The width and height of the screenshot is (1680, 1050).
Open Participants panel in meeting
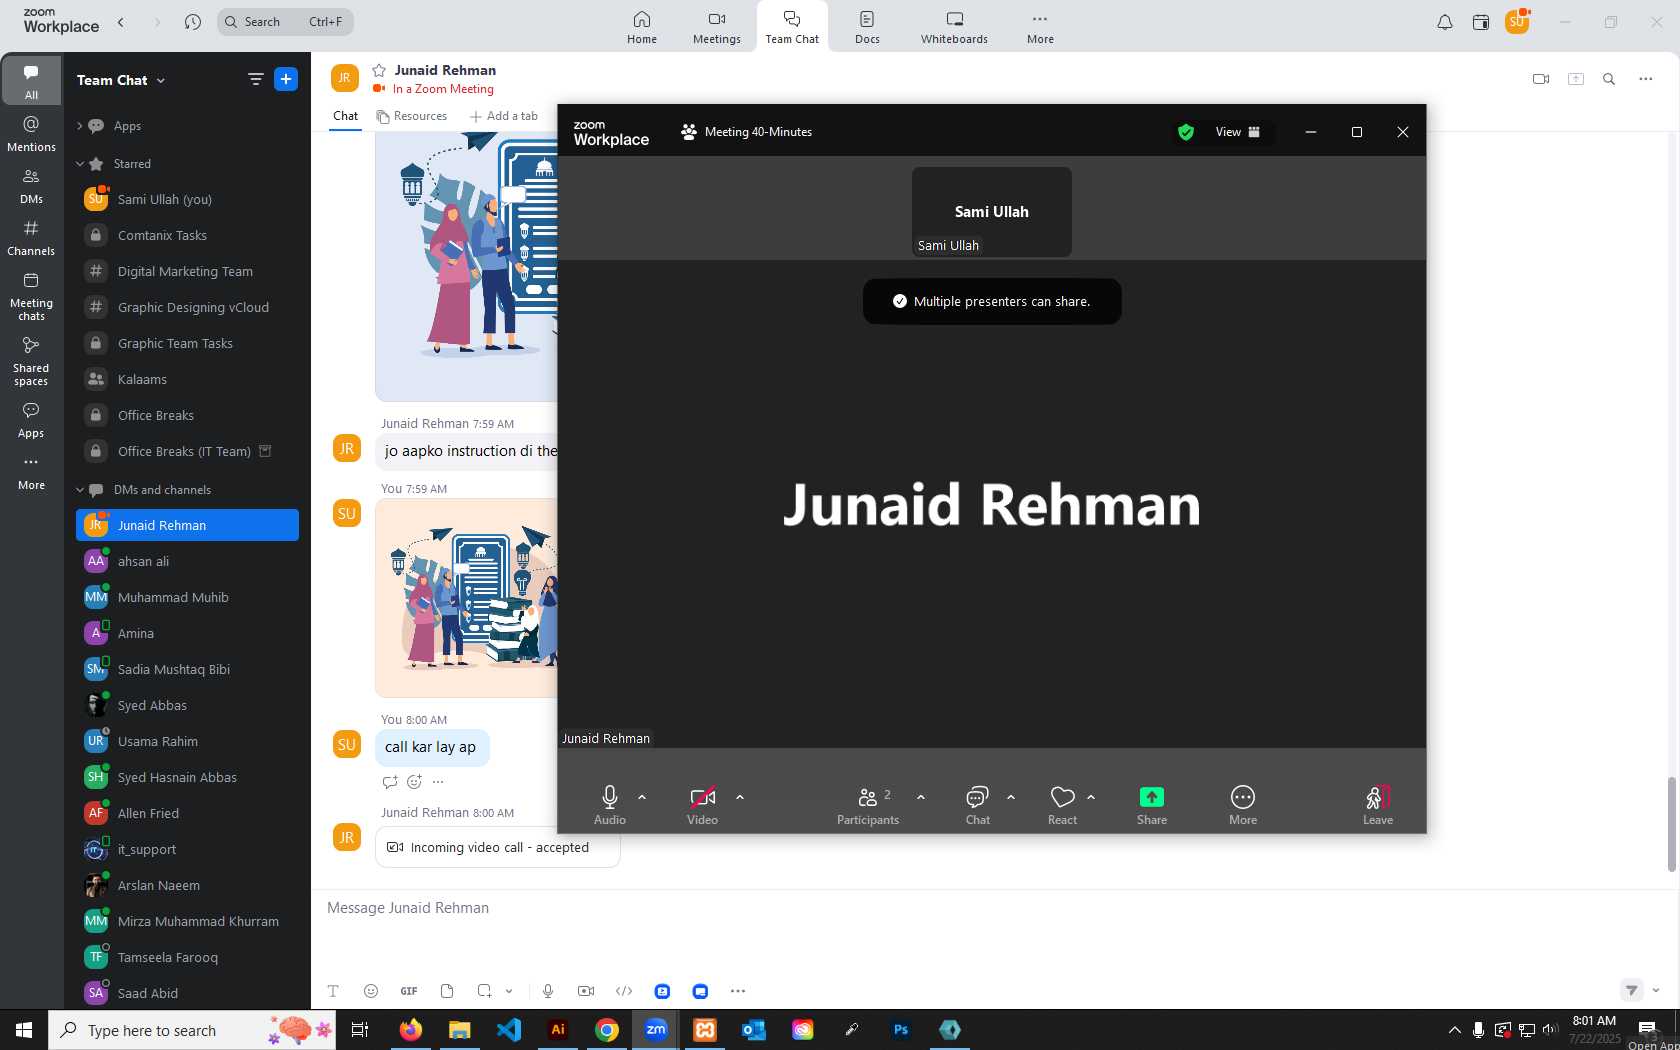pyautogui.click(x=868, y=805)
